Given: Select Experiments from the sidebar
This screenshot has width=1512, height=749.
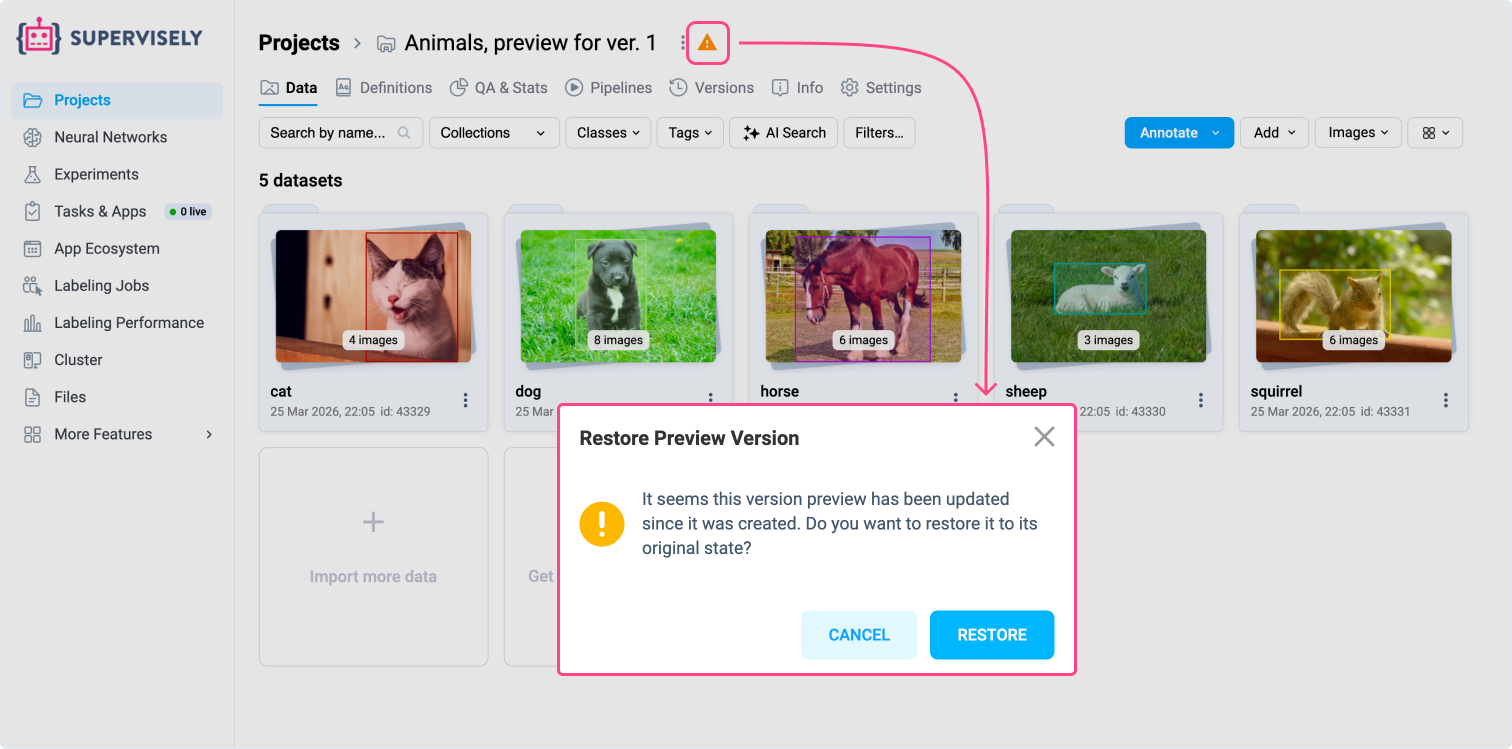Looking at the screenshot, I should [x=100, y=174].
